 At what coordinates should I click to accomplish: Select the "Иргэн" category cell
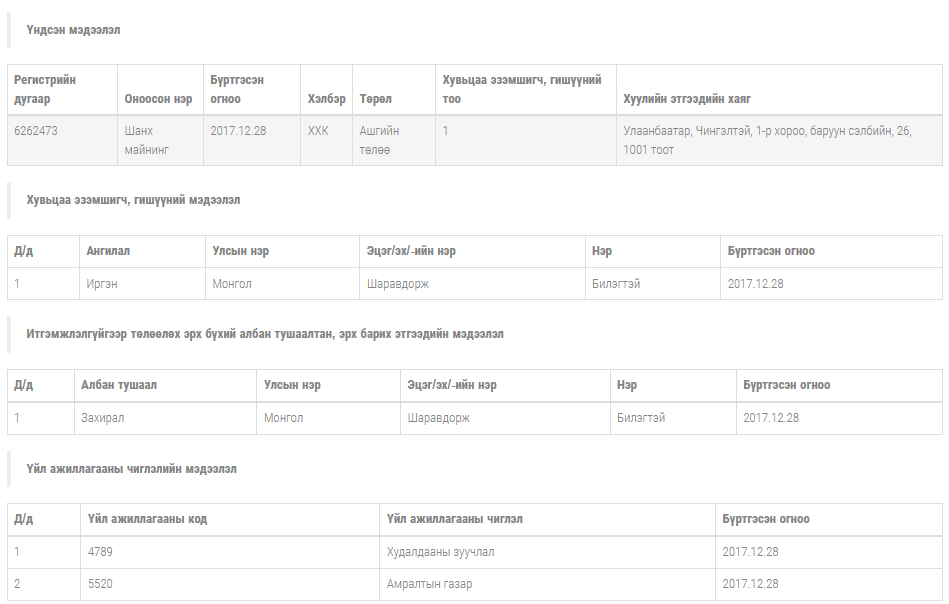102,284
